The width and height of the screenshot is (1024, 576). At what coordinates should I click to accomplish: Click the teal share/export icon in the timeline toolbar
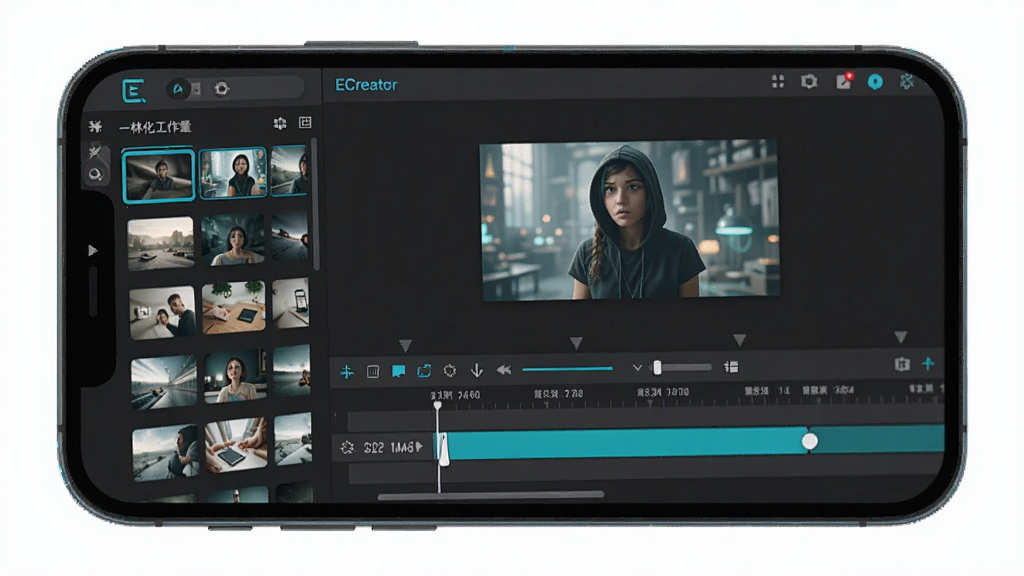[x=424, y=371]
